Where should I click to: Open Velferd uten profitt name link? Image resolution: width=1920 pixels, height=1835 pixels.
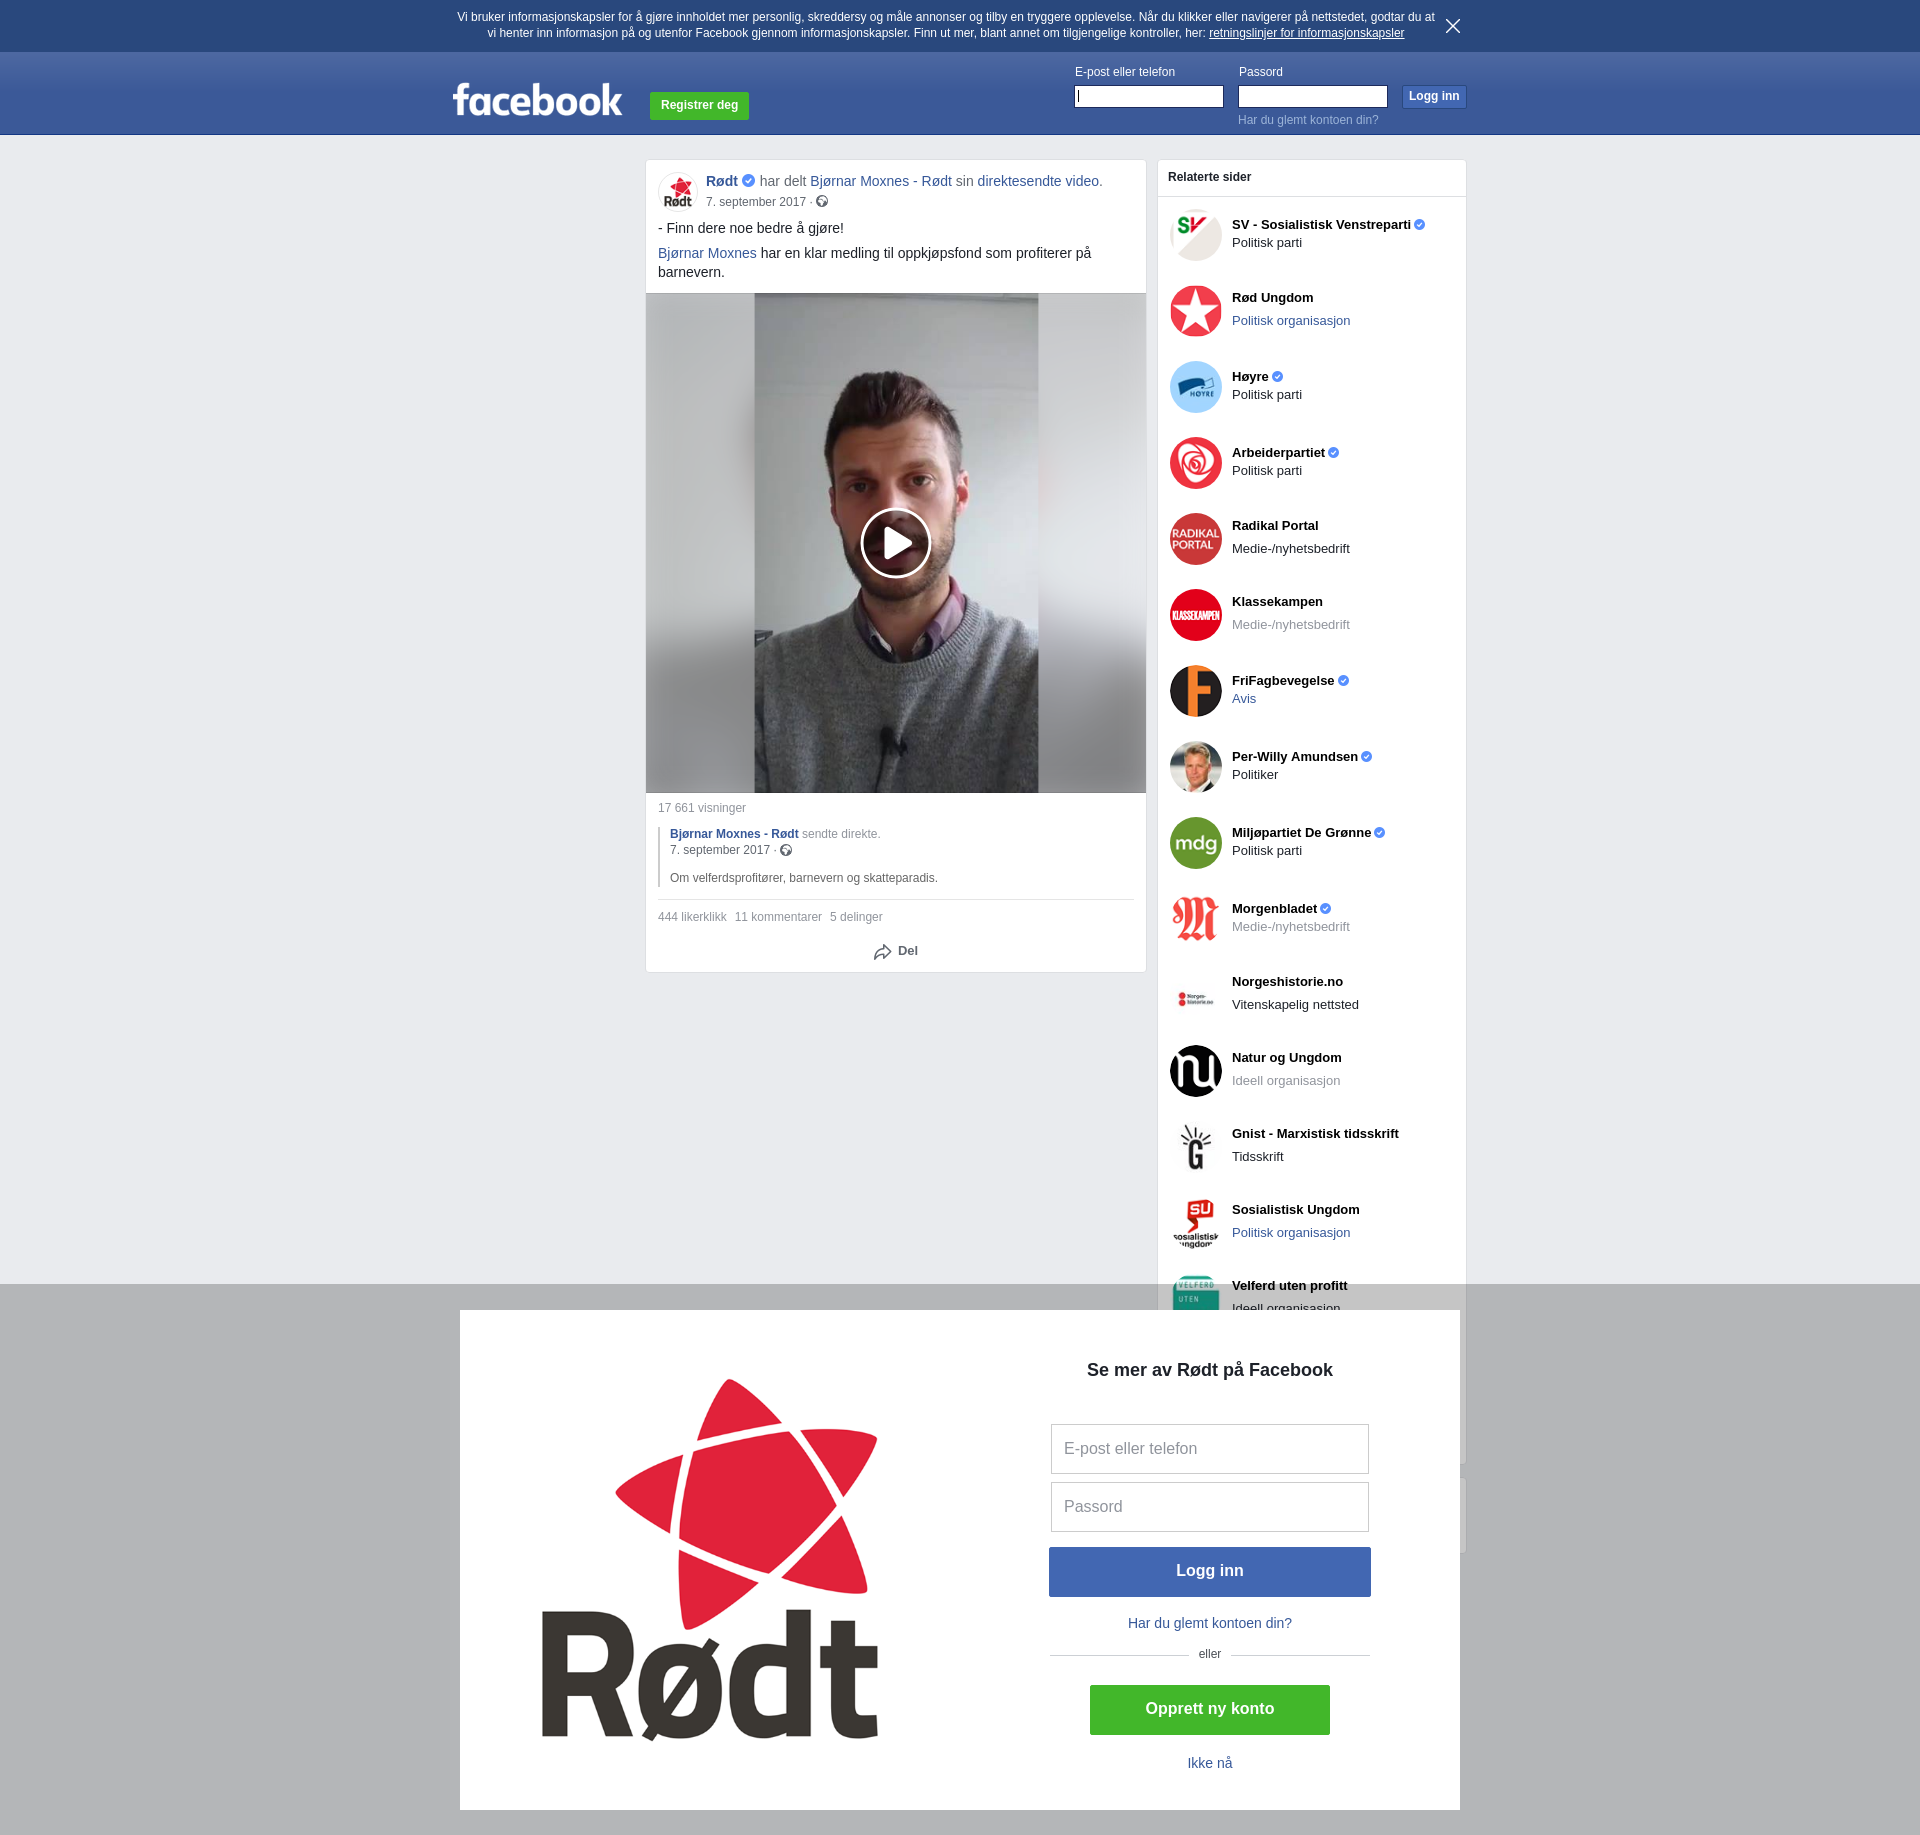pos(1289,1286)
